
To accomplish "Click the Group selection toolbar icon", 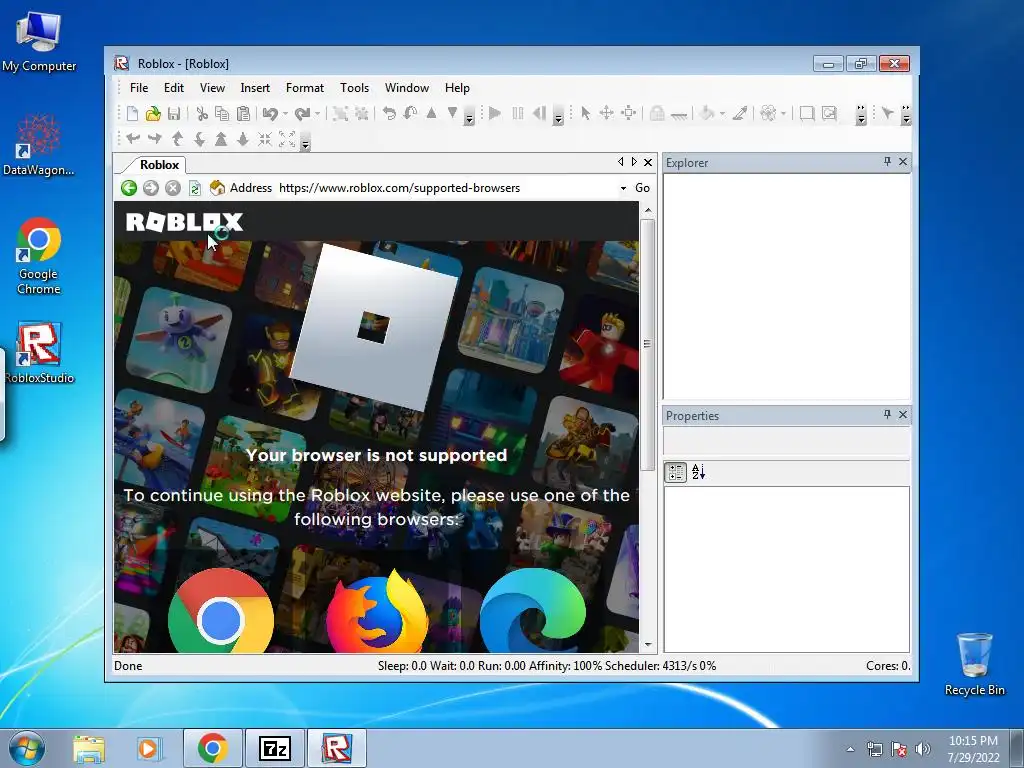I will point(340,114).
